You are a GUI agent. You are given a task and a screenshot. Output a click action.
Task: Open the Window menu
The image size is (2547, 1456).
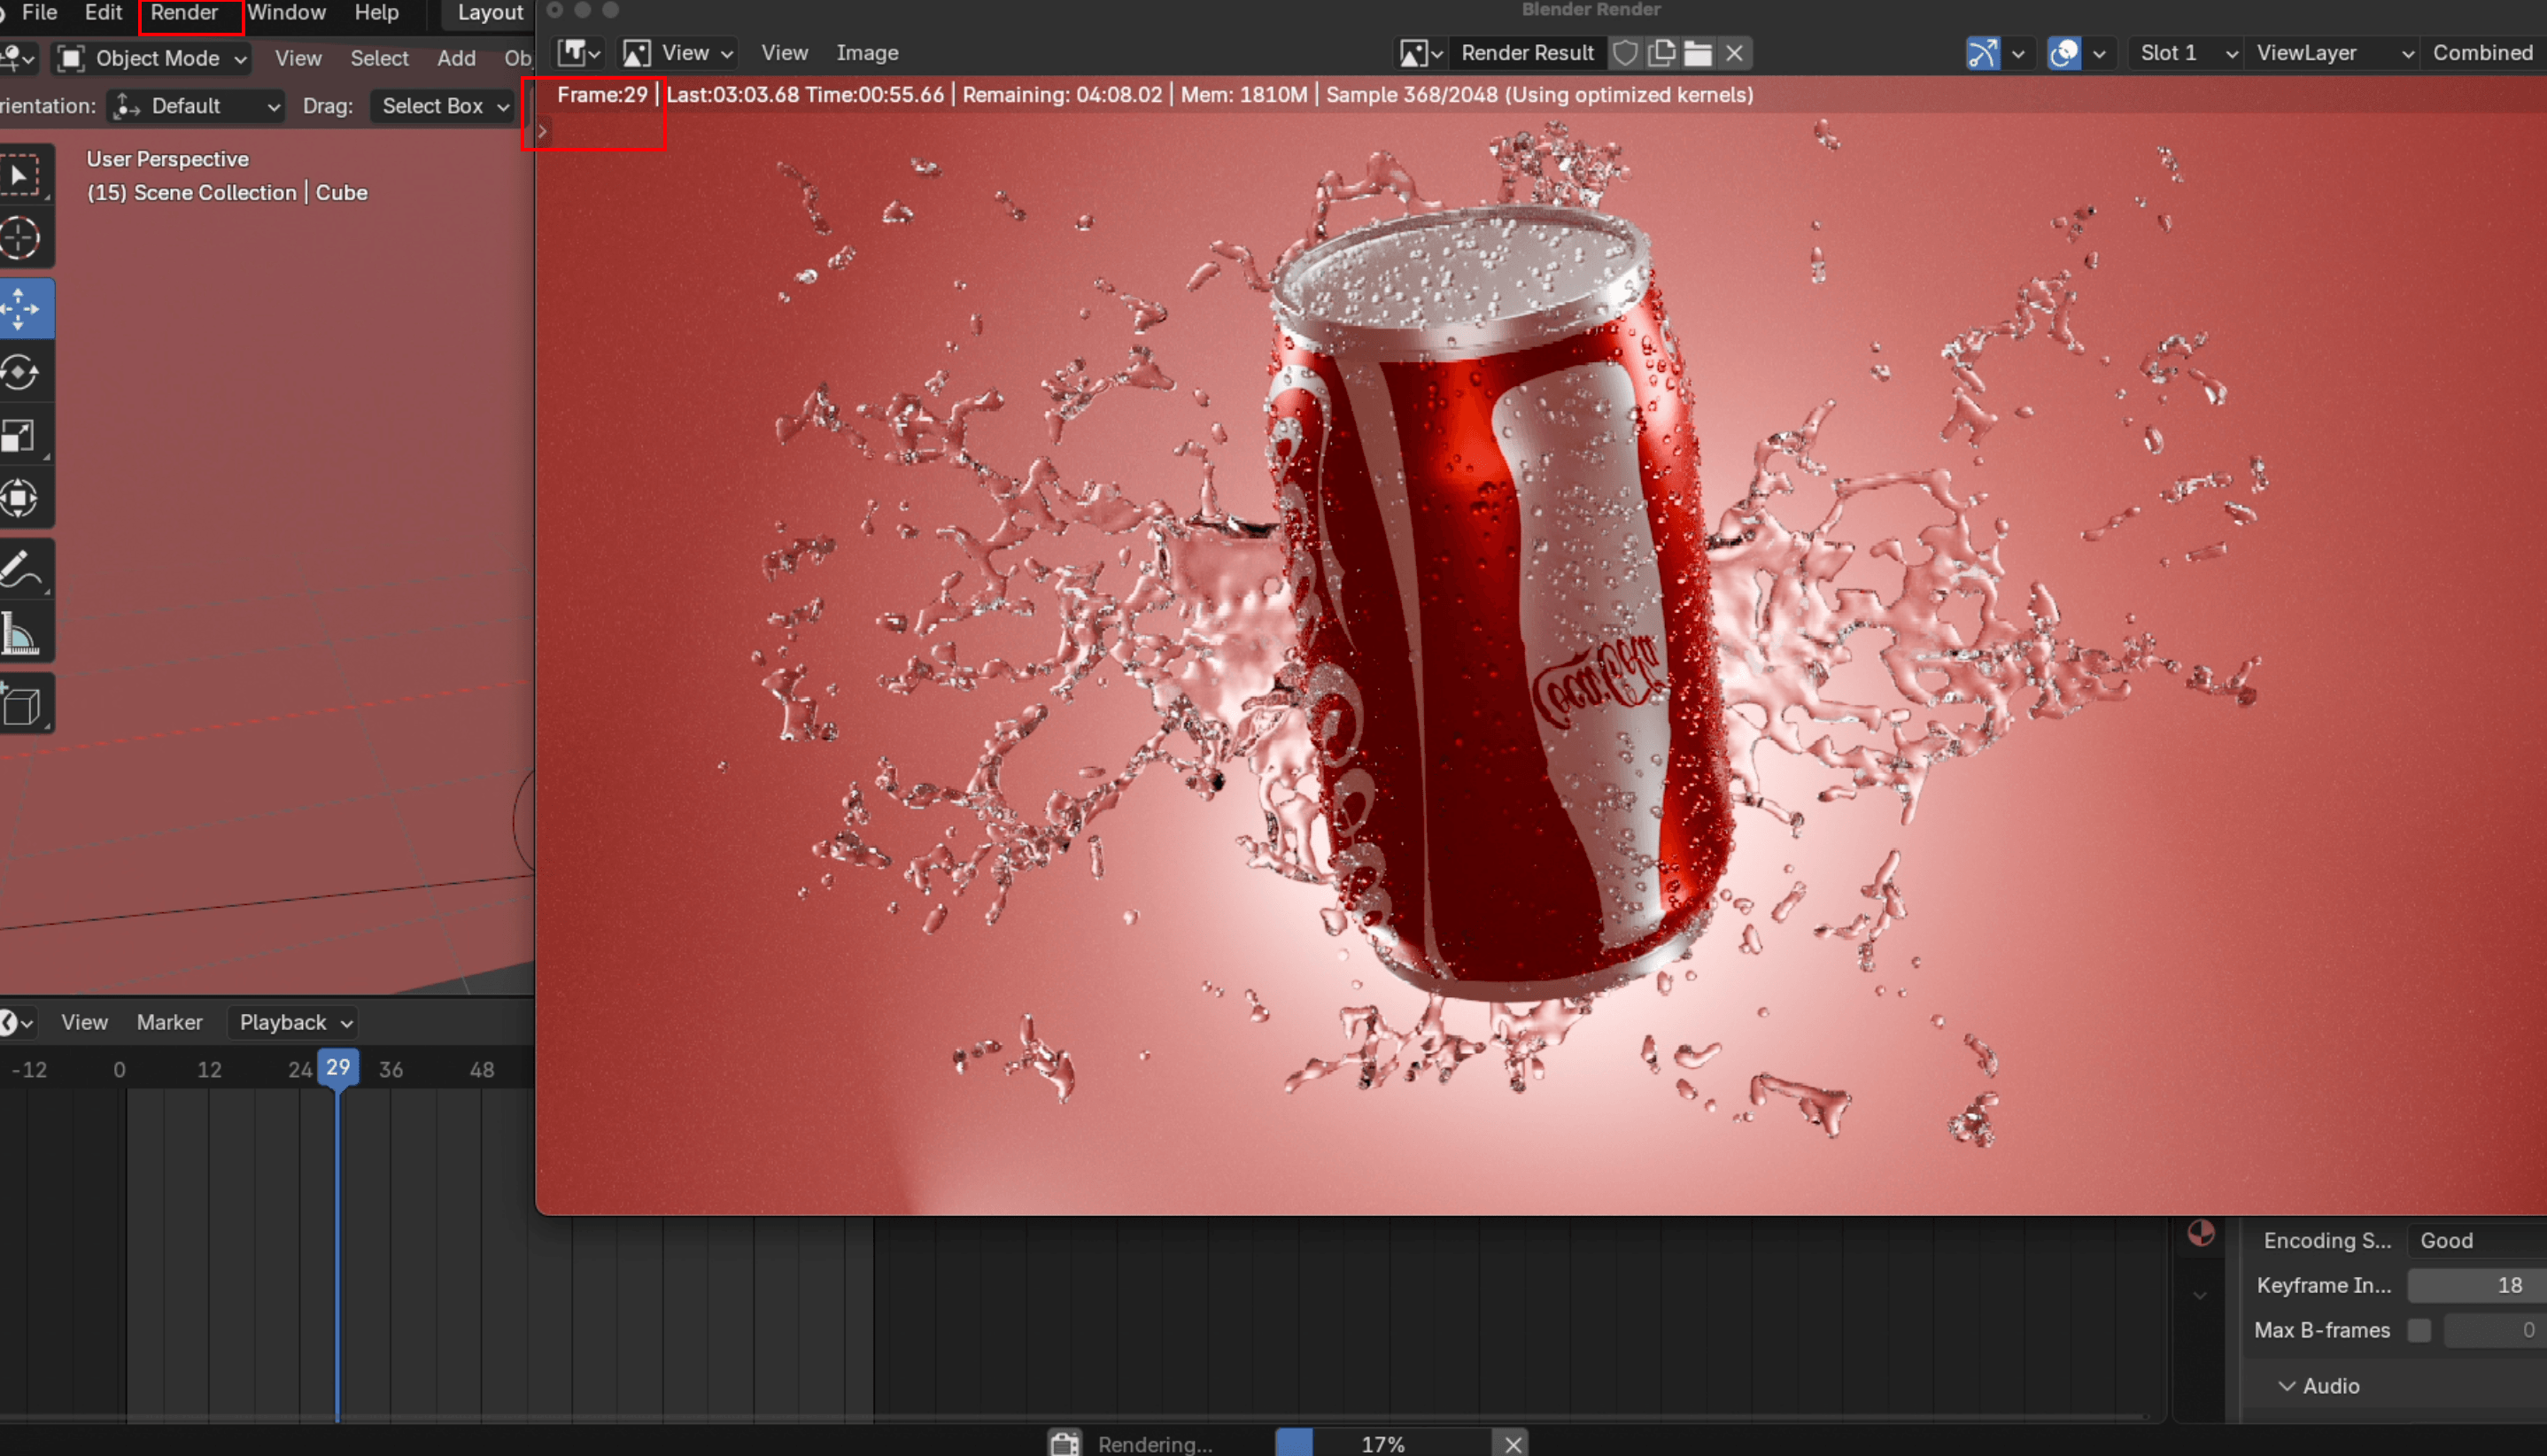point(286,13)
